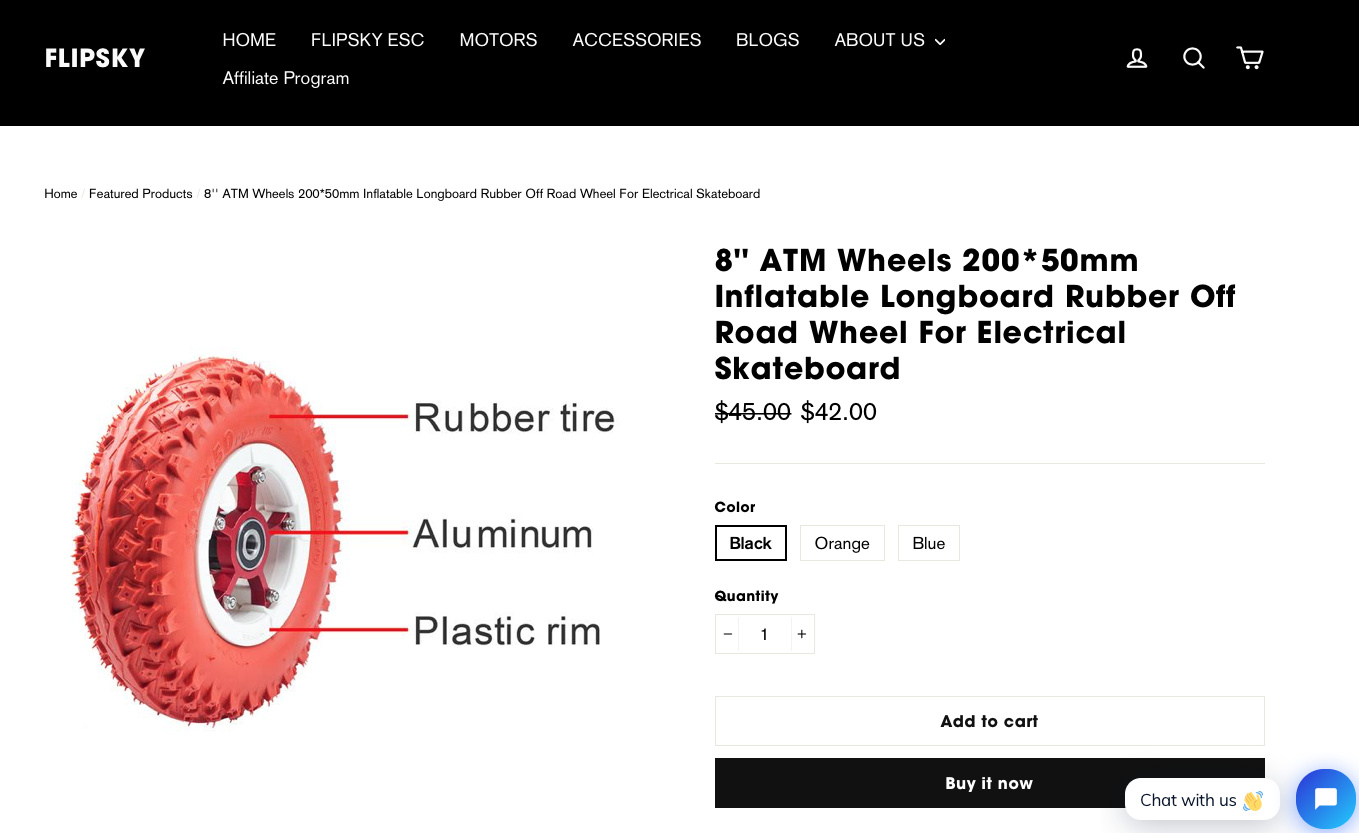Open the shopping cart icon

click(x=1250, y=58)
